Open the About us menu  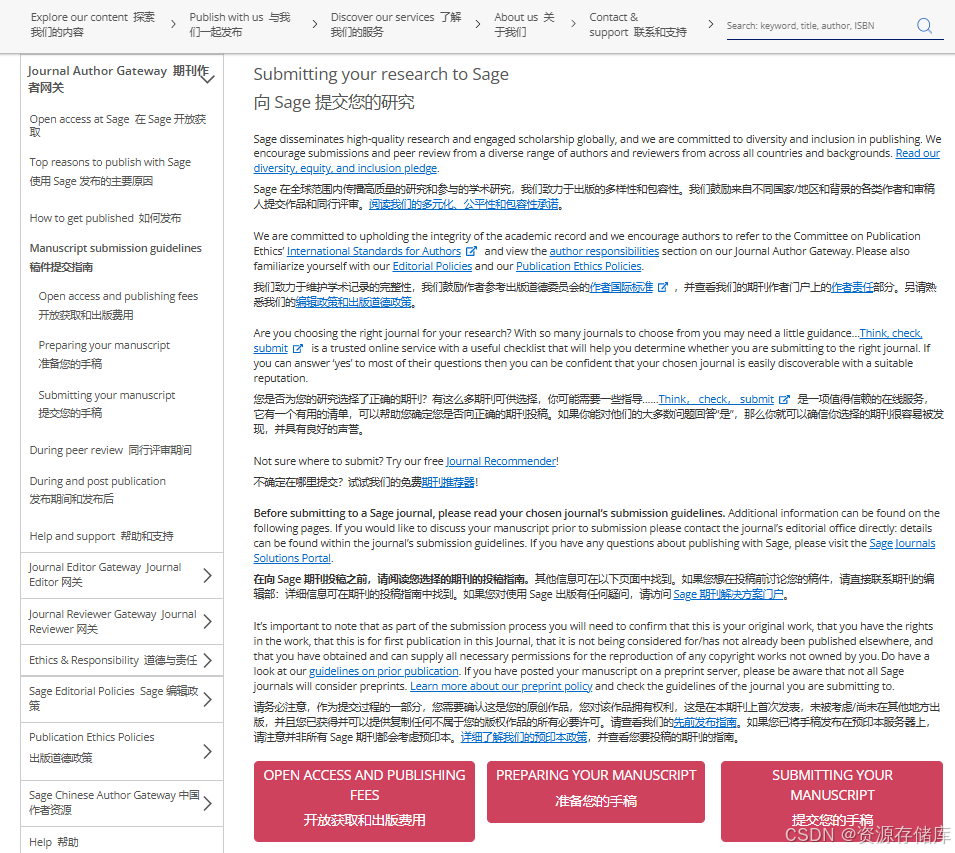click(x=524, y=24)
